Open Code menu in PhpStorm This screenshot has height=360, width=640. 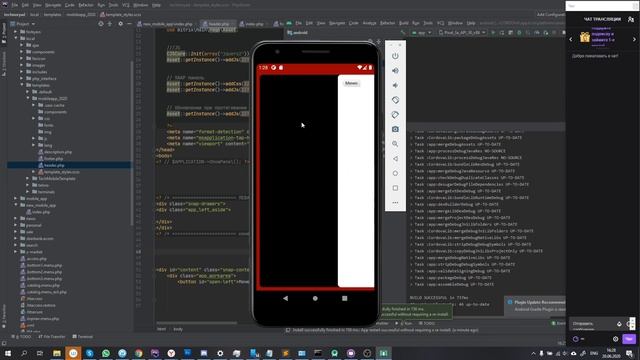70,5
